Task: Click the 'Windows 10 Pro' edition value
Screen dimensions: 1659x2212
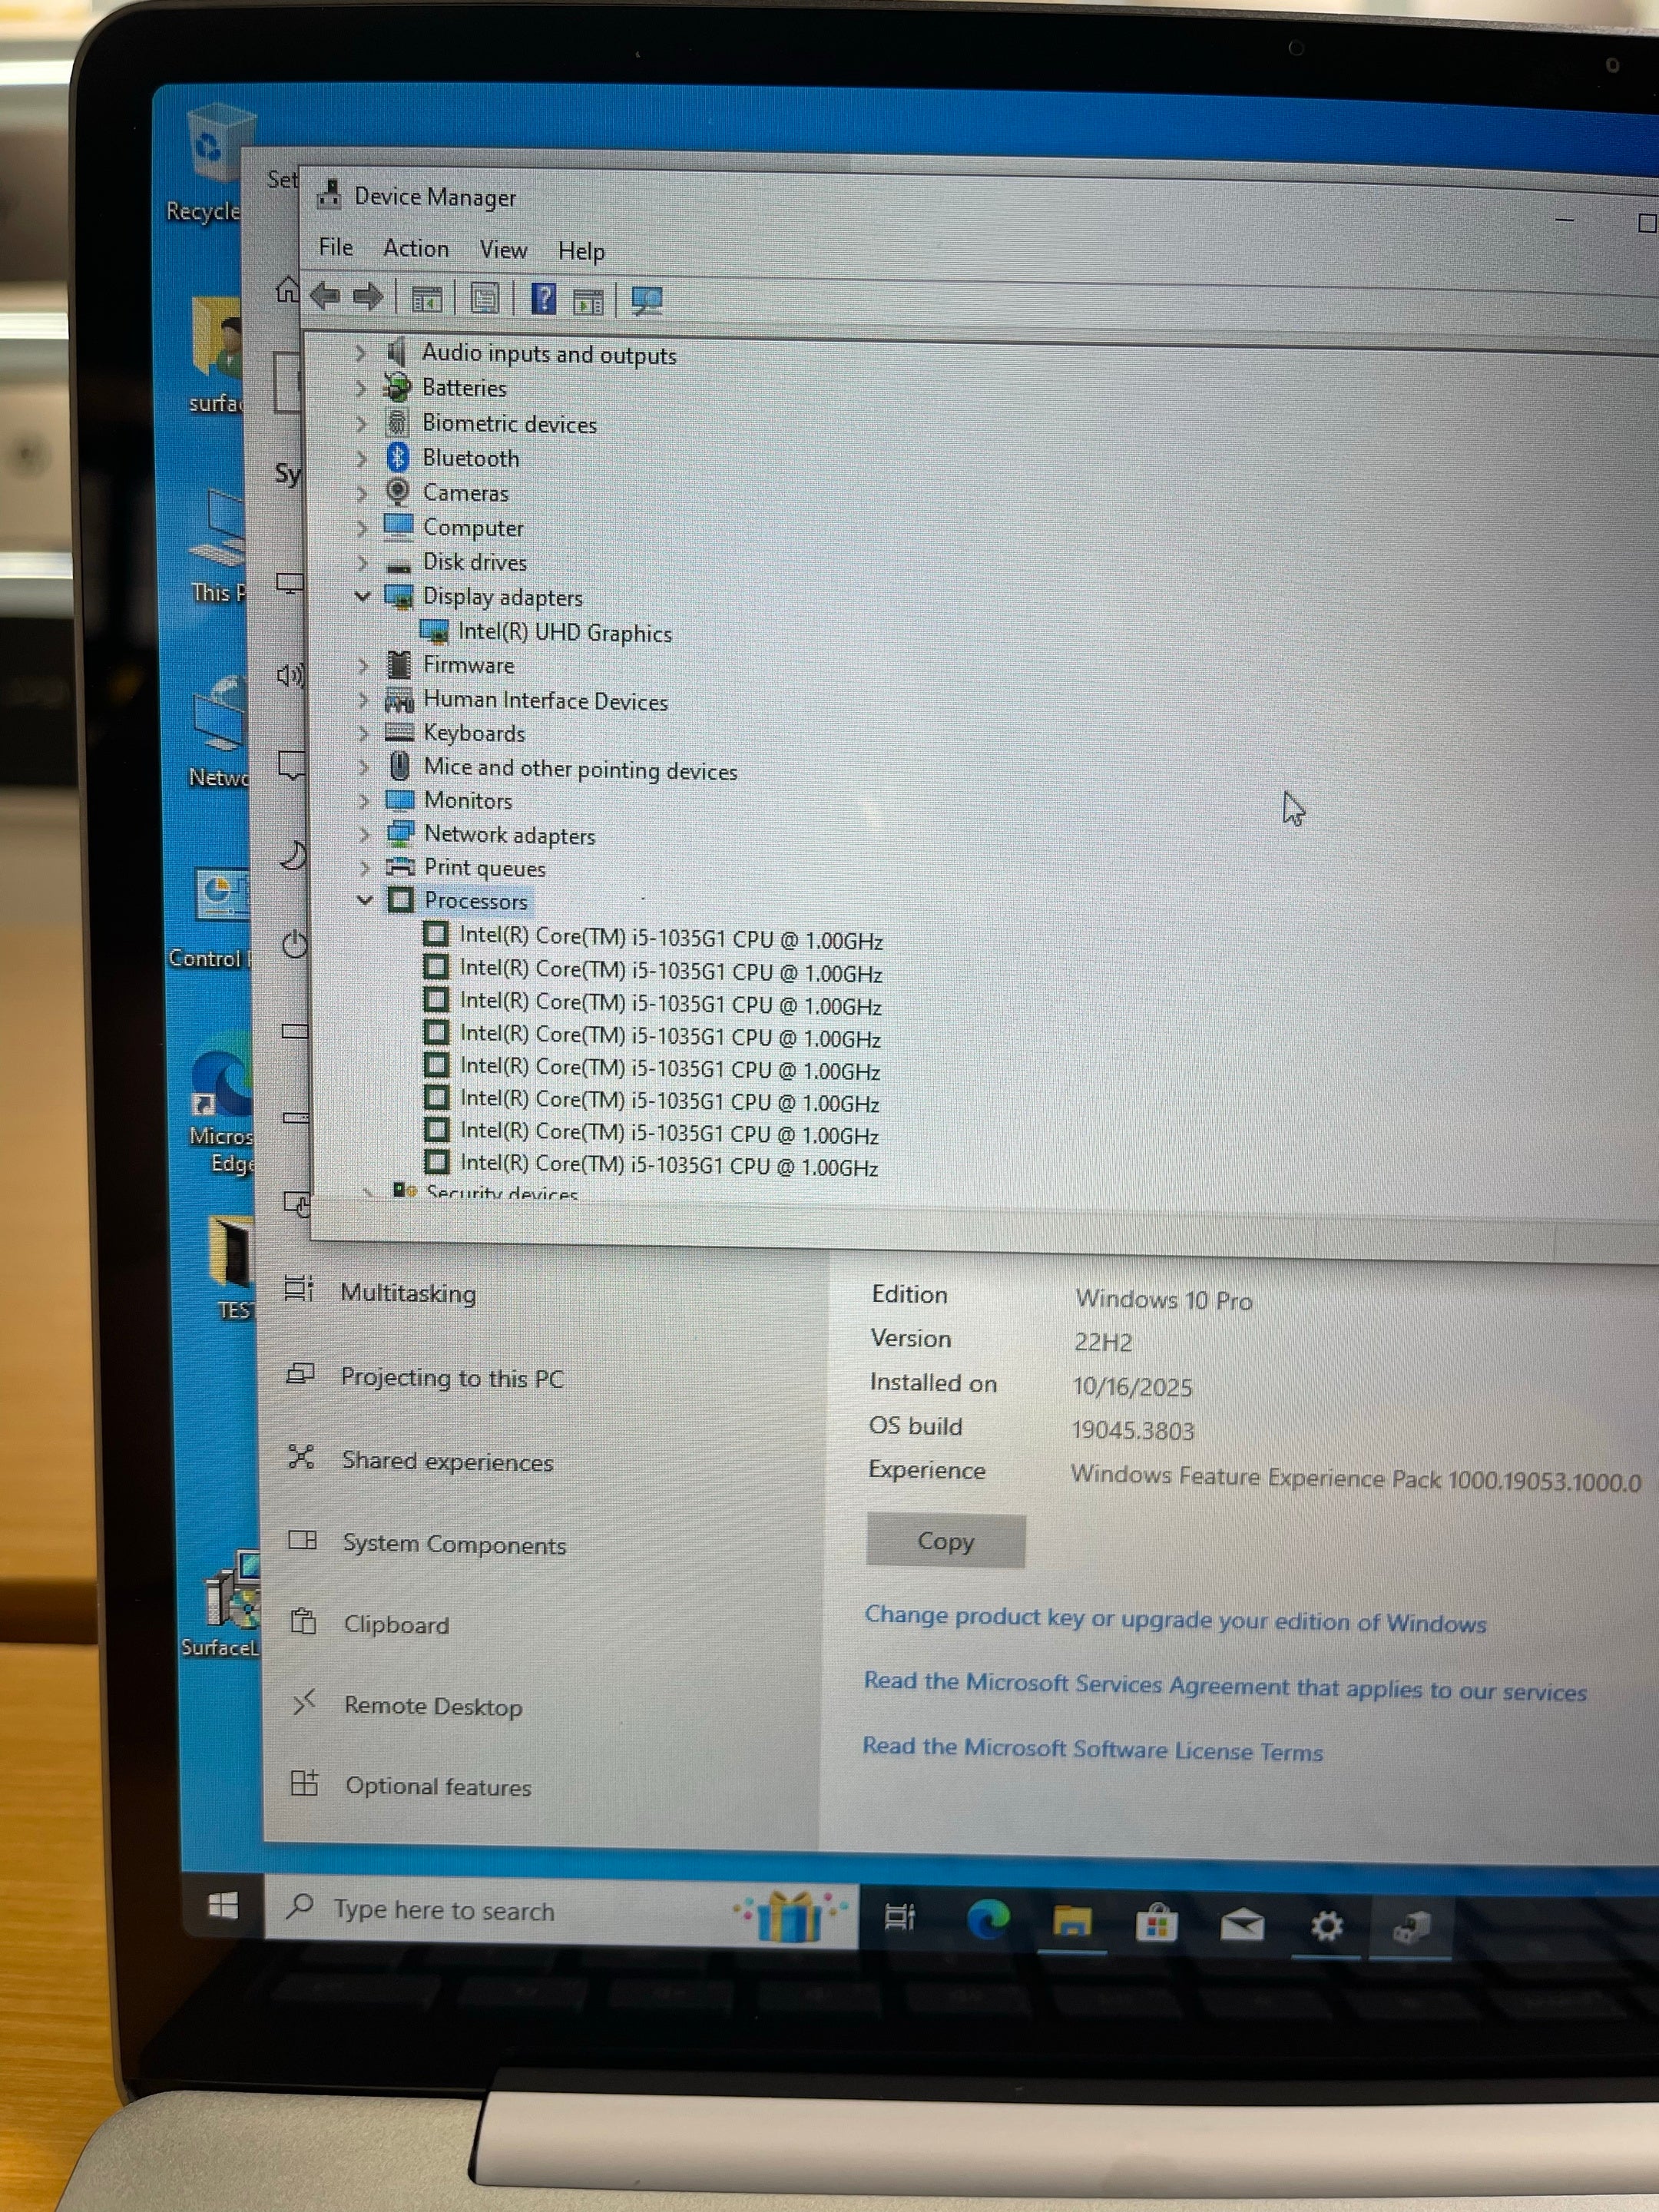Action: pyautogui.click(x=1163, y=1299)
